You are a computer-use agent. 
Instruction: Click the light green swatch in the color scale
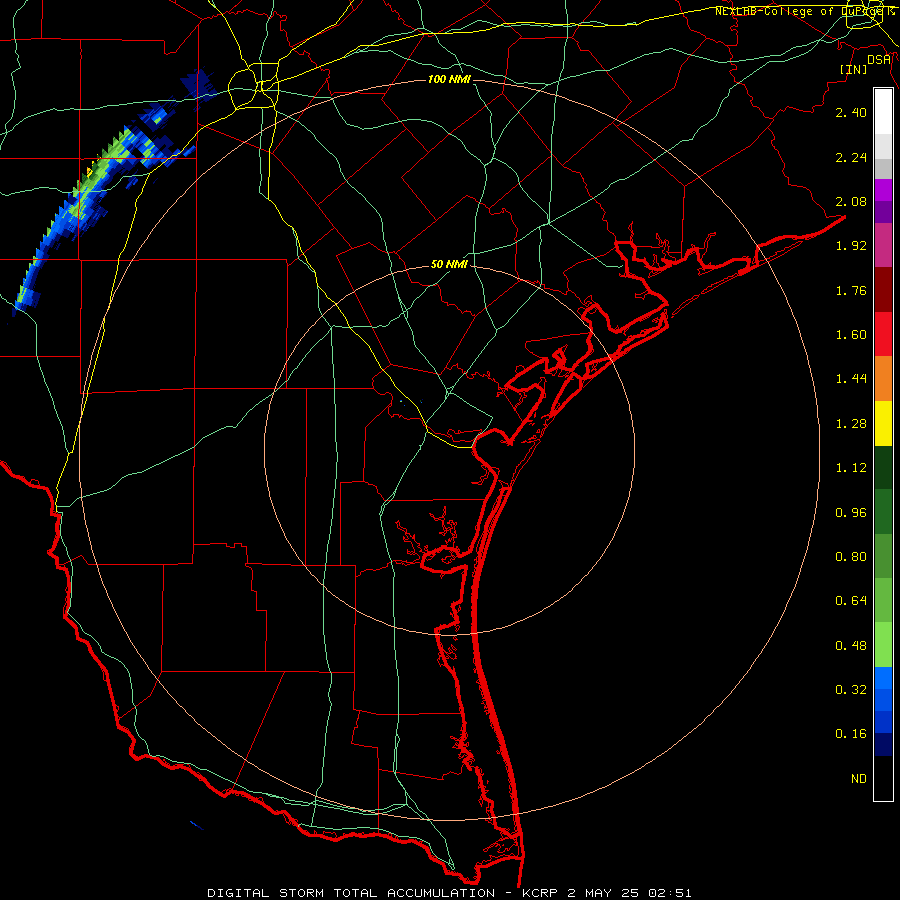(x=883, y=645)
